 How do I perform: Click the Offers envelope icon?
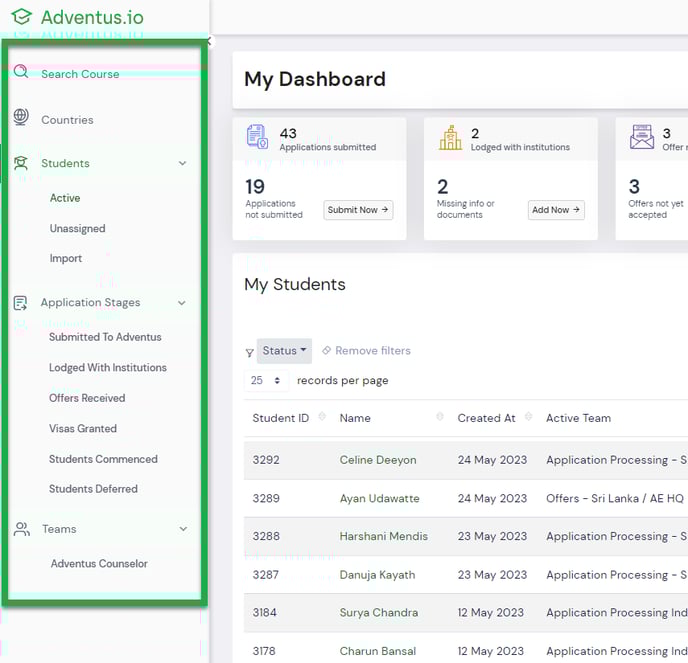coord(641,137)
